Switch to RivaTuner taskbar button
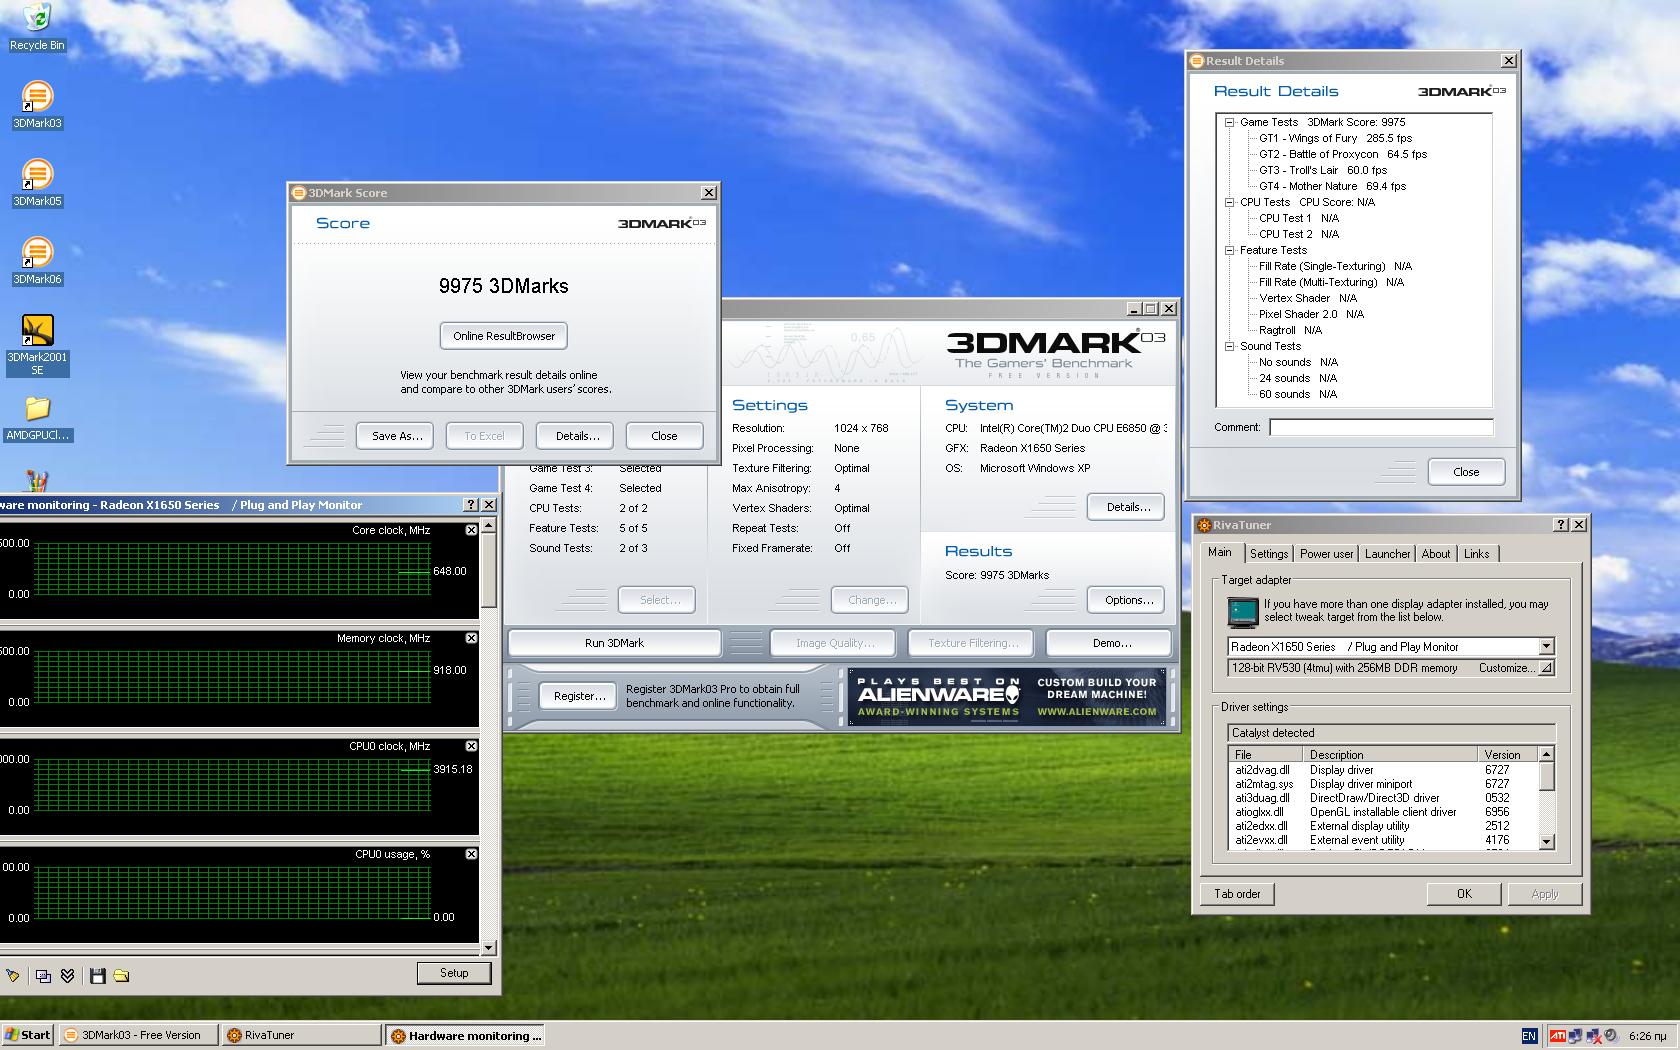Viewport: 1680px width, 1050px height. click(301, 1035)
